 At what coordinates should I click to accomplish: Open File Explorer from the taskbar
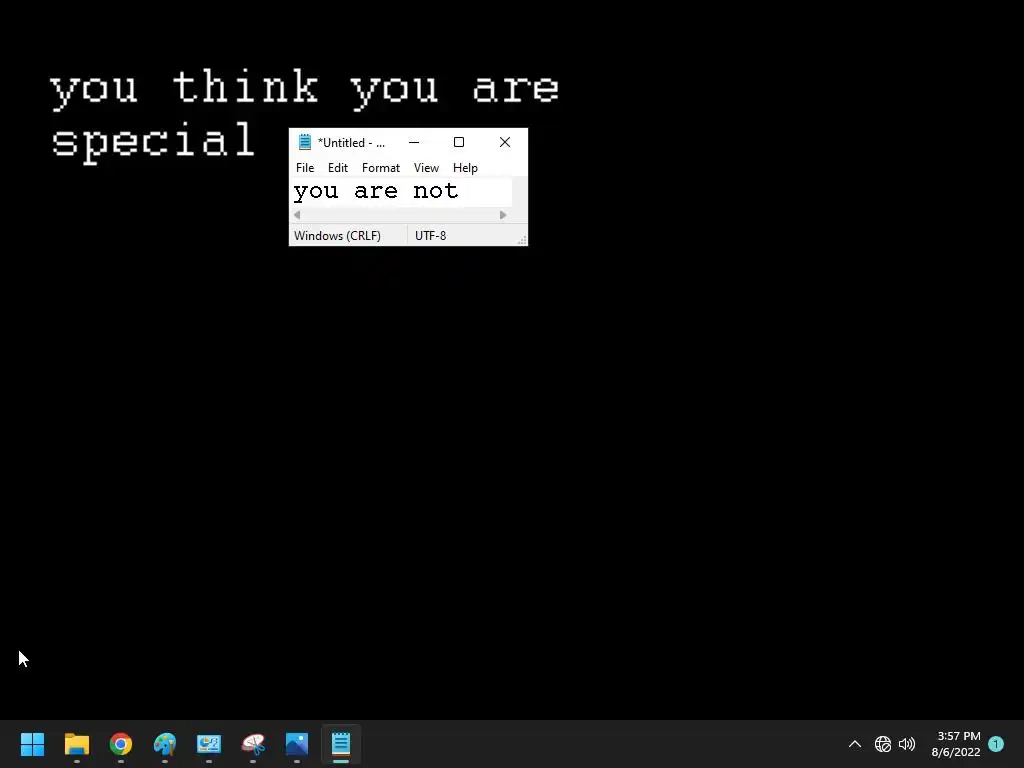pyautogui.click(x=76, y=744)
